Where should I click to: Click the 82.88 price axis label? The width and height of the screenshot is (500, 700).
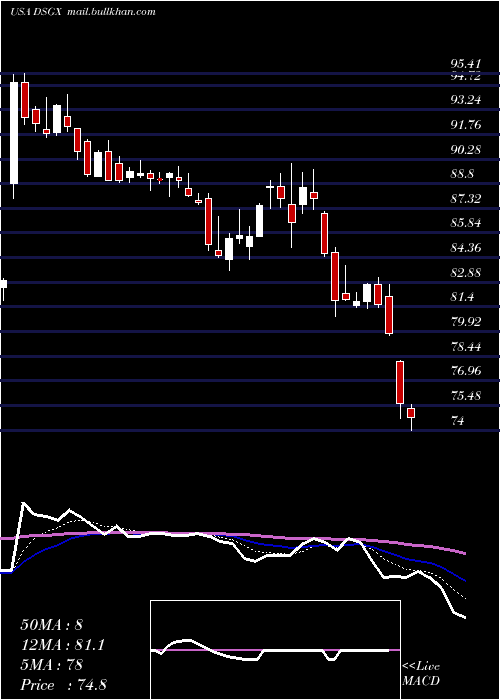click(466, 273)
